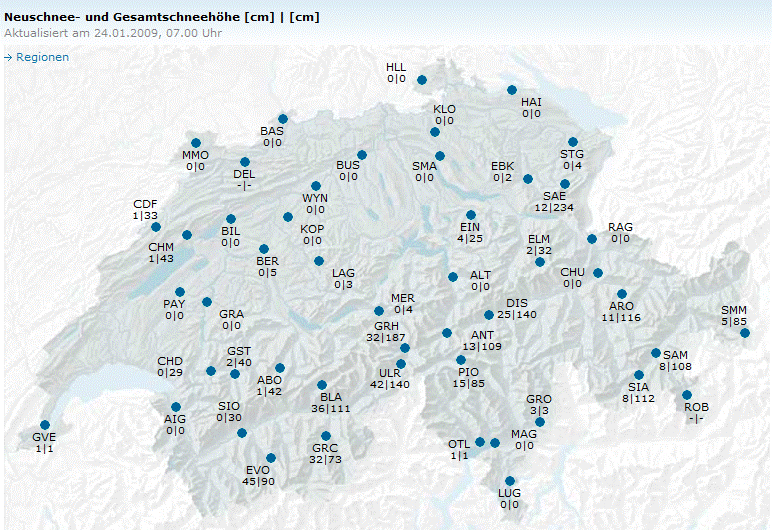Click the ELM label text
The width and height of the screenshot is (772, 530).
(539, 239)
